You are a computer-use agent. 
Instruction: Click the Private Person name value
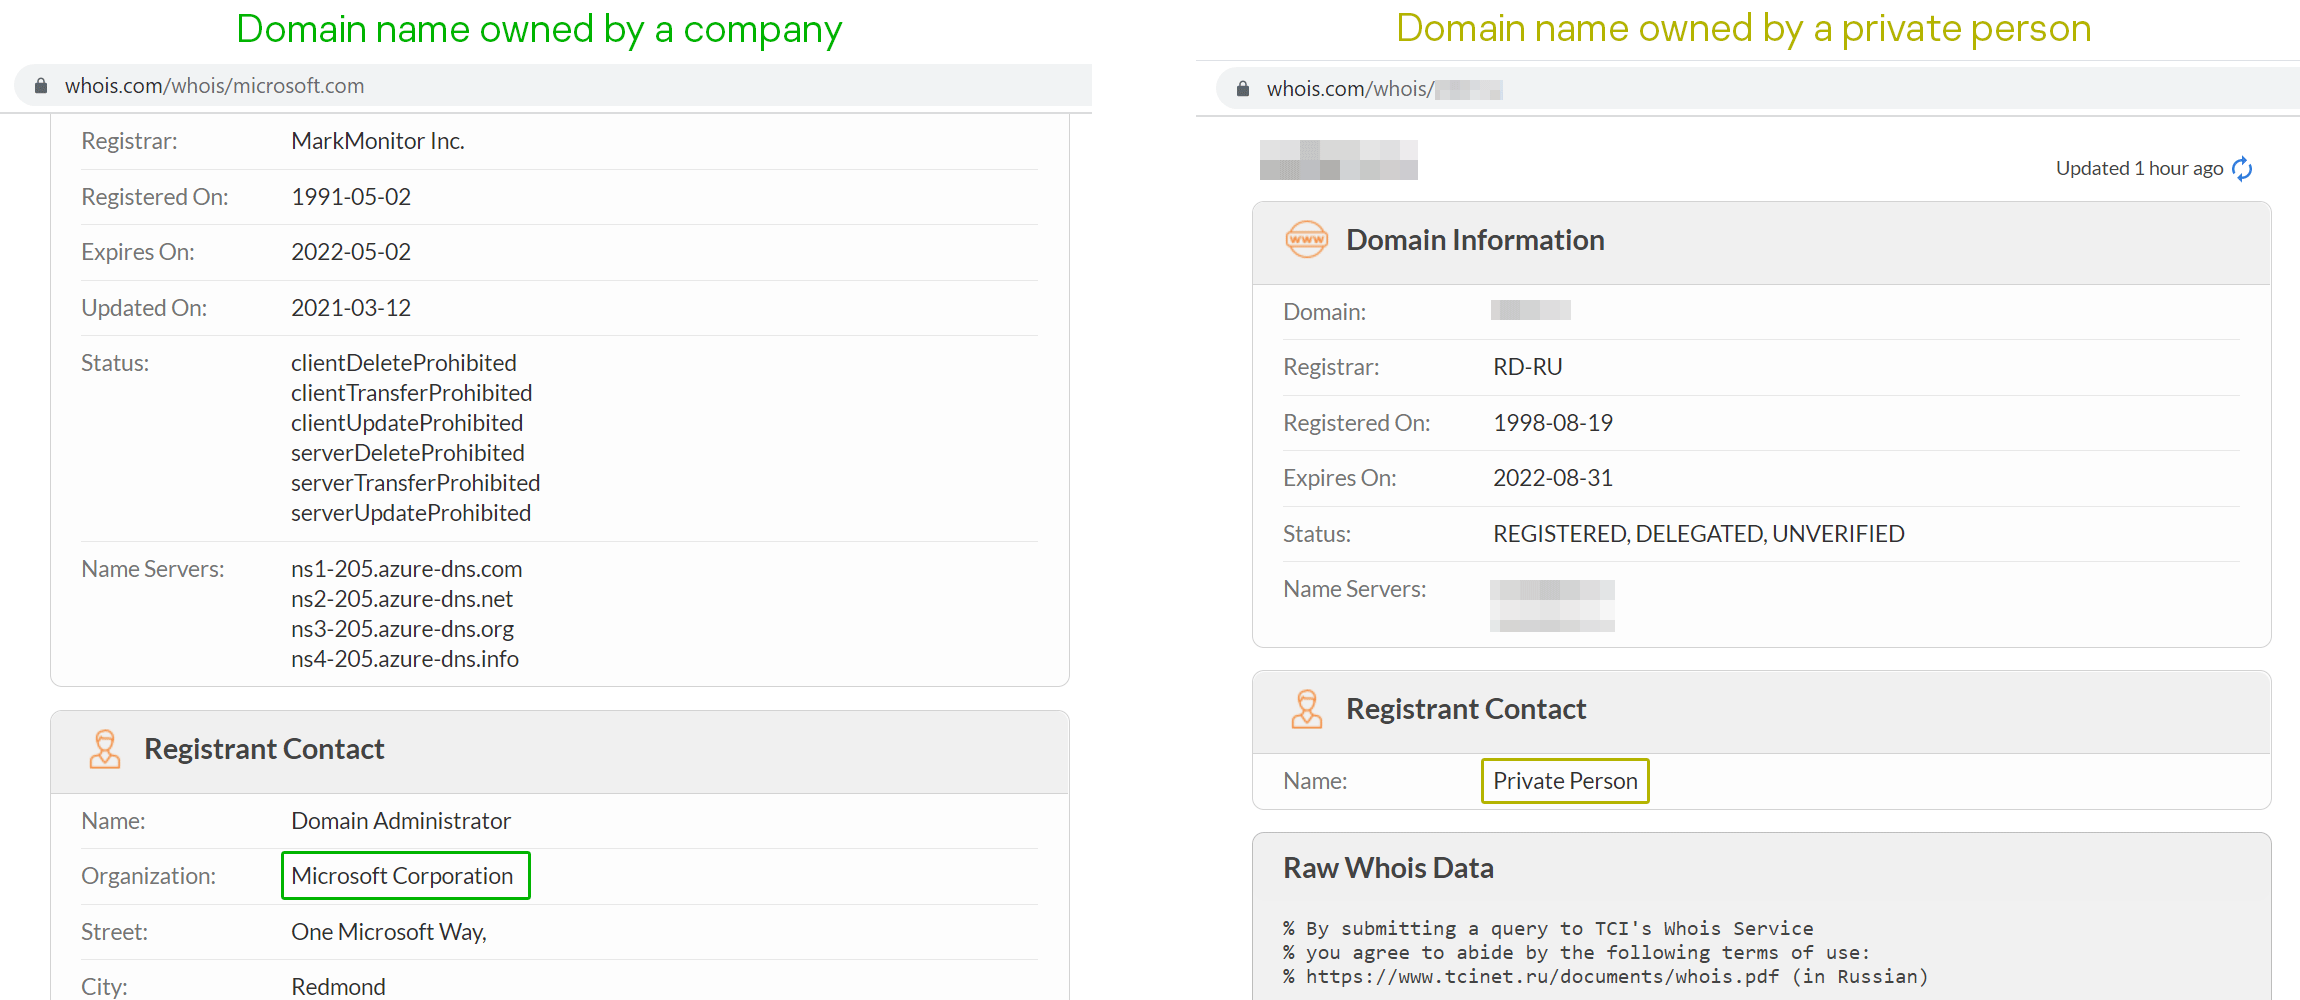click(x=1565, y=781)
